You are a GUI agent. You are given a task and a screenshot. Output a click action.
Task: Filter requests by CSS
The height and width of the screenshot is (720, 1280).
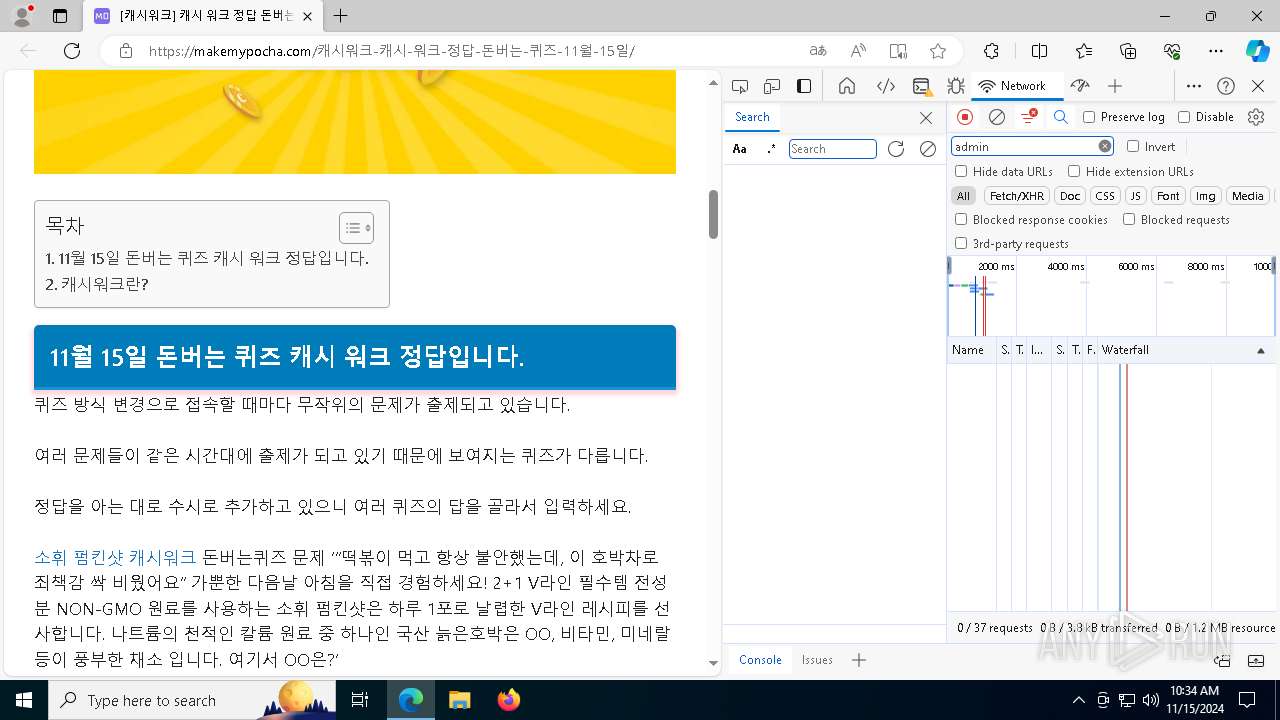tap(1104, 196)
